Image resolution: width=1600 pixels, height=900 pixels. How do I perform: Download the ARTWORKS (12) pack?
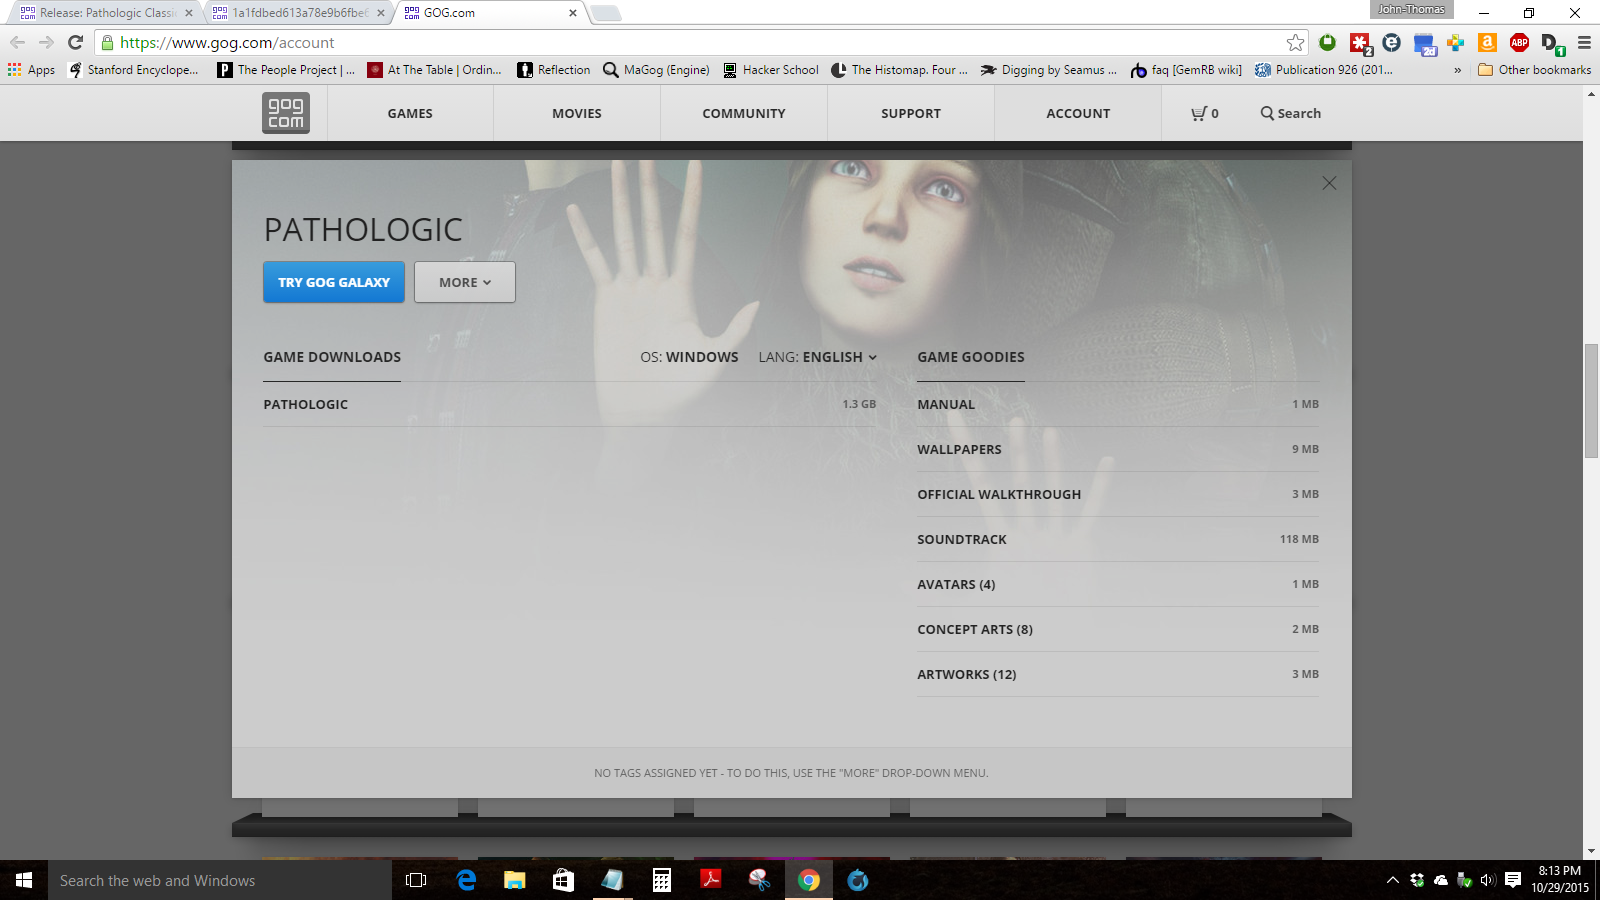1118,674
